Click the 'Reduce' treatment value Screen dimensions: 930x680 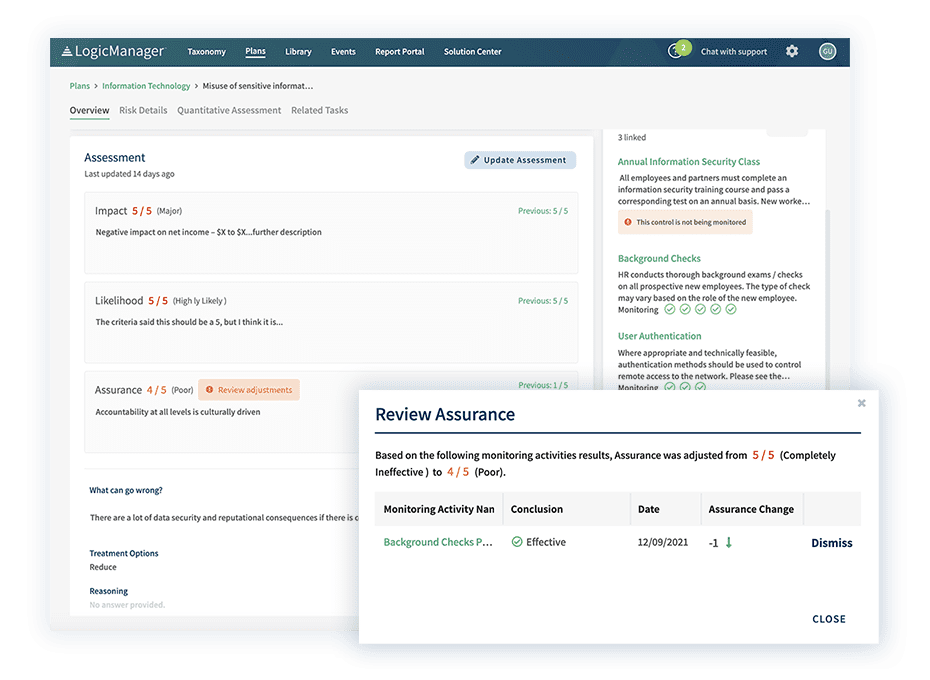103,567
